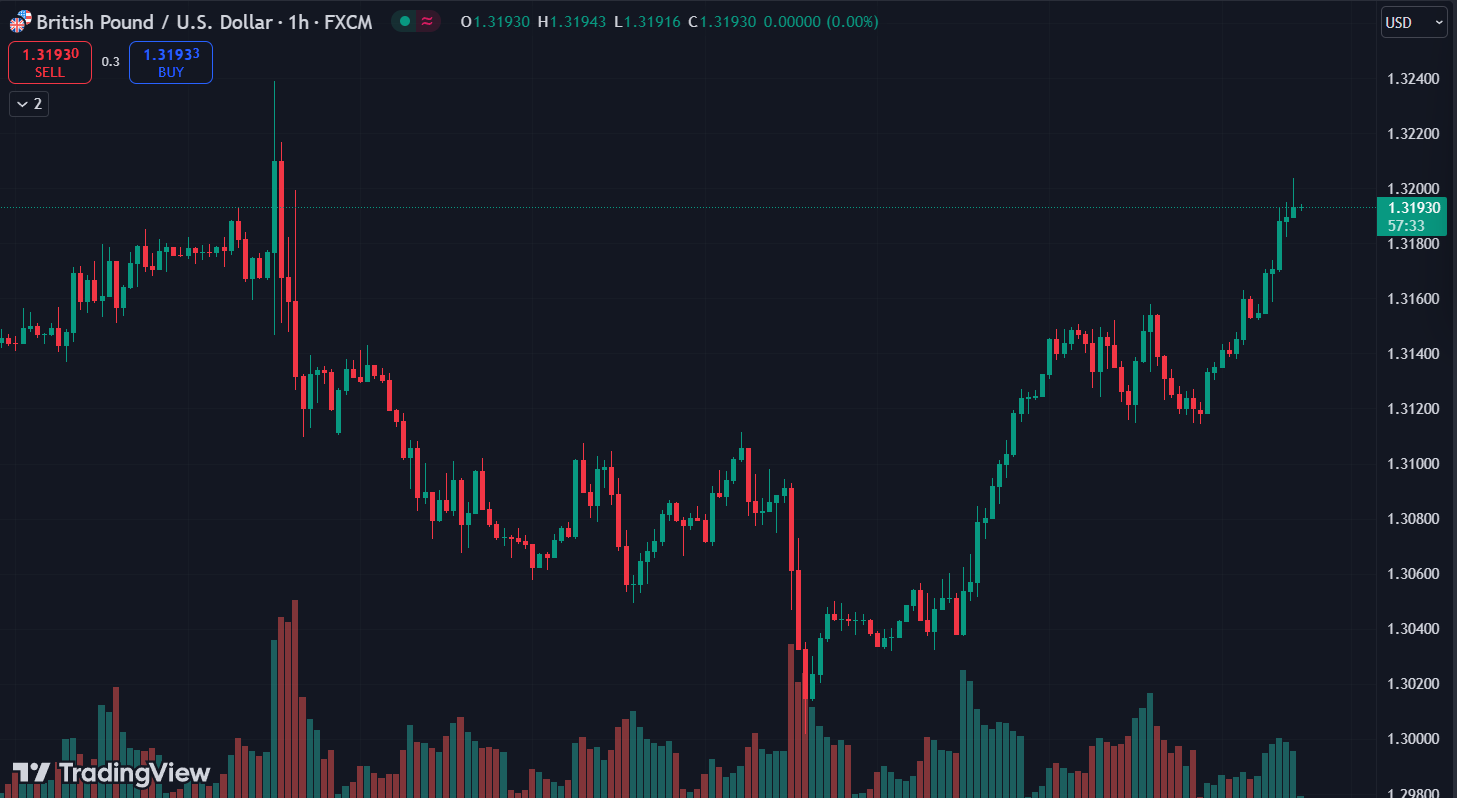Viewport: 1457px width, 798px height.
Task: Click the 1.31400 price axis label
Action: click(x=1414, y=354)
